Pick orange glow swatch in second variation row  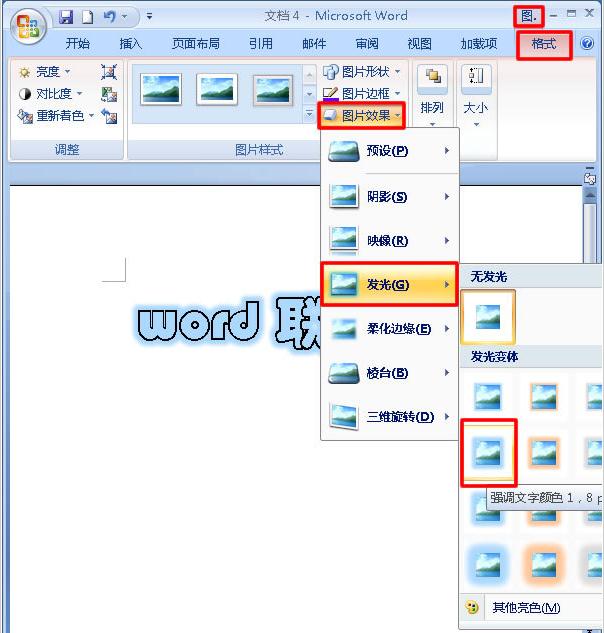[x=544, y=453]
